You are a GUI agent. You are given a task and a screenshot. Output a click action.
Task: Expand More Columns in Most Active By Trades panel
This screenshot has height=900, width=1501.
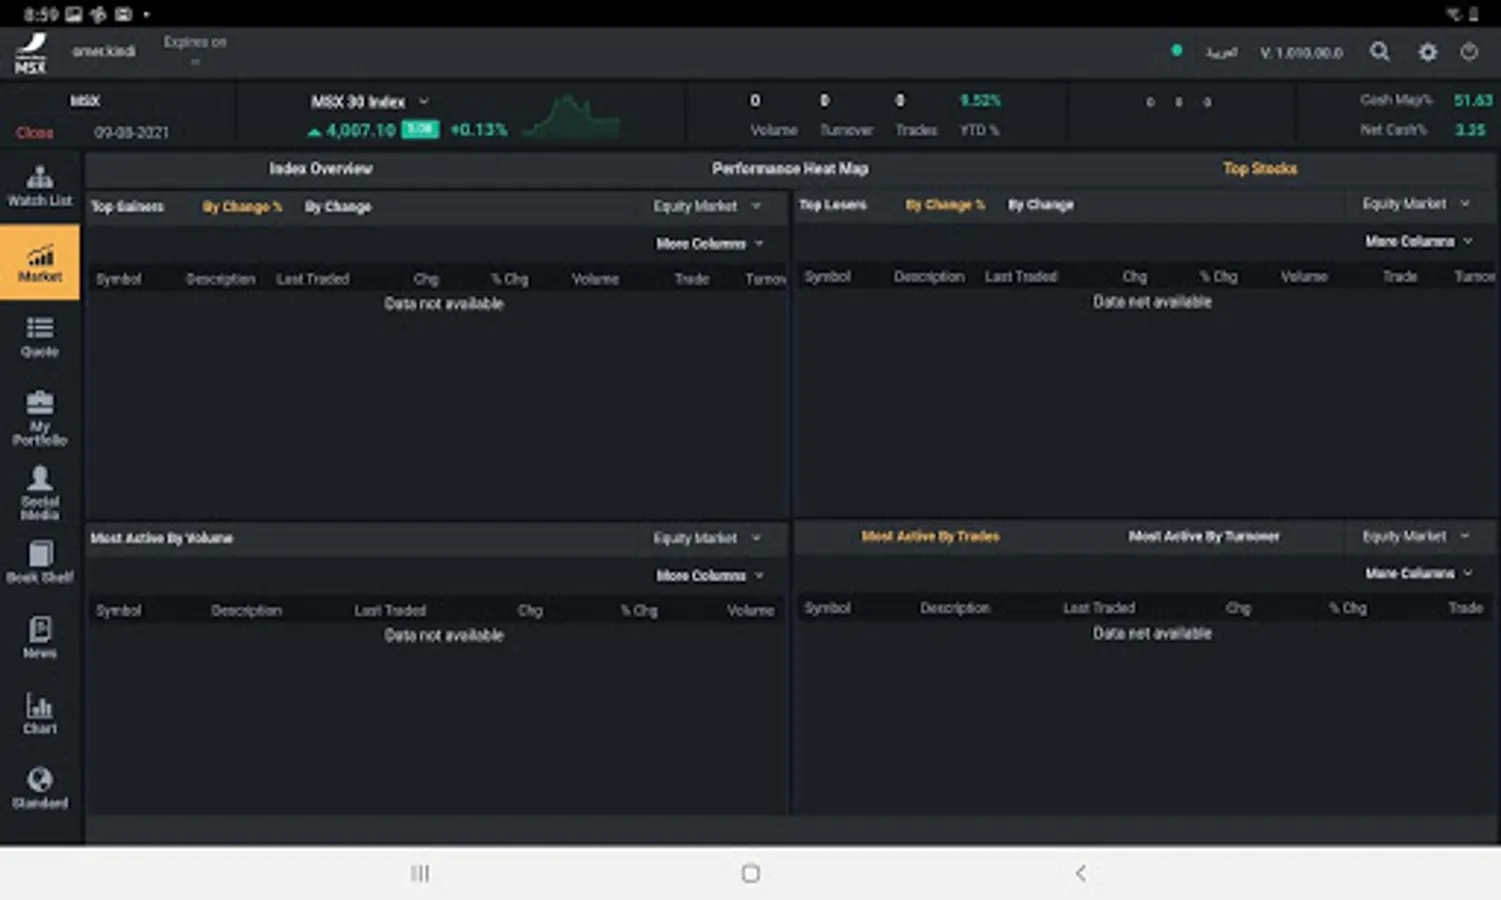tap(1419, 574)
